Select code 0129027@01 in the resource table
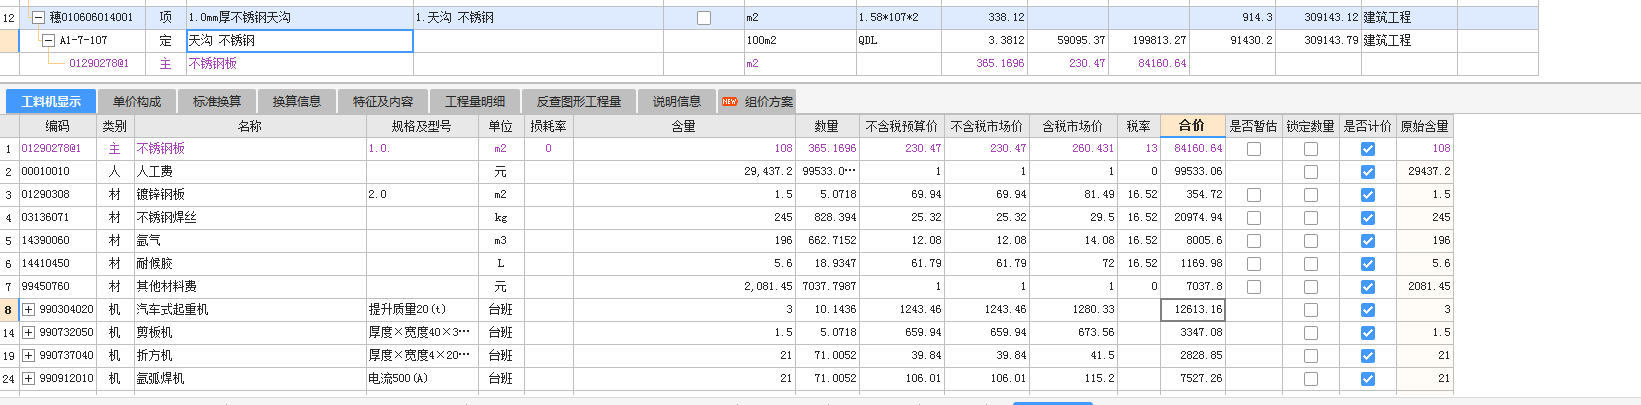This screenshot has height=405, width=1641. click(x=52, y=149)
